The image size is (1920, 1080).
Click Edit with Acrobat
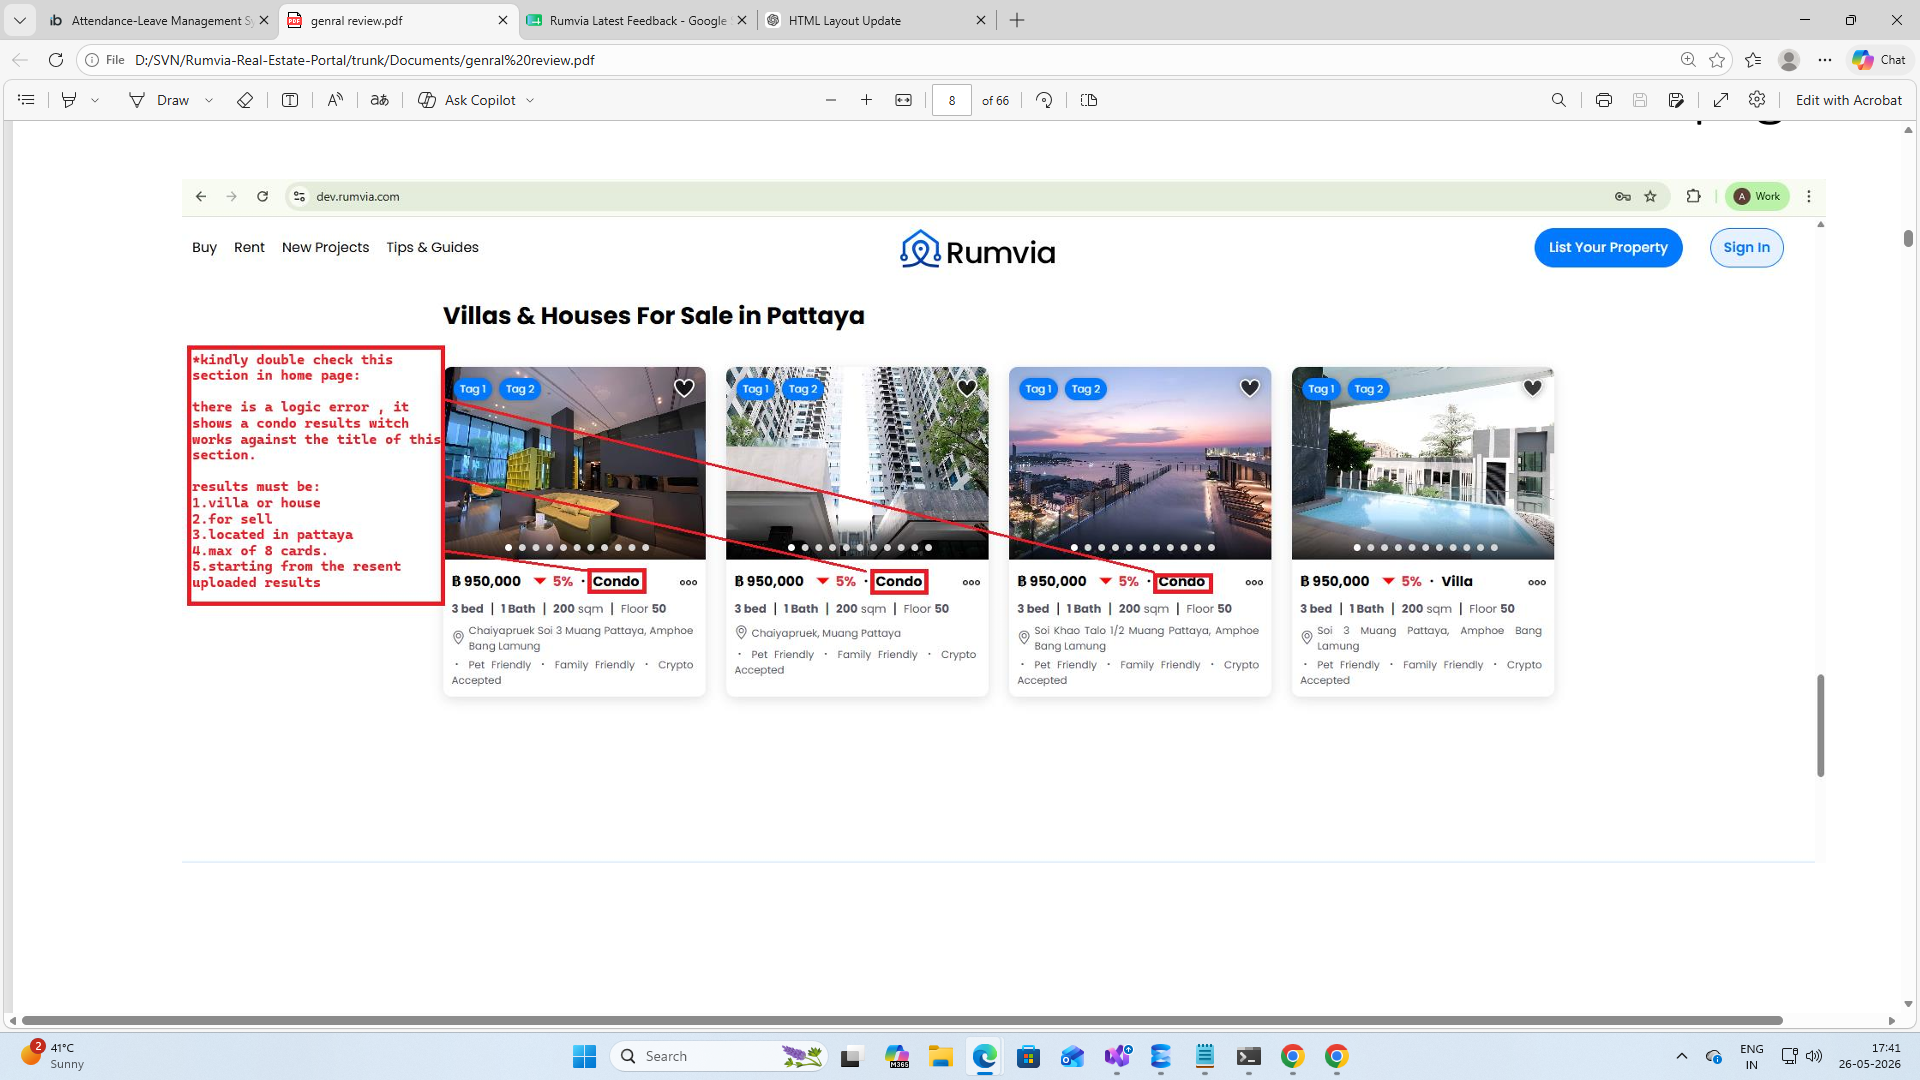[1848, 100]
